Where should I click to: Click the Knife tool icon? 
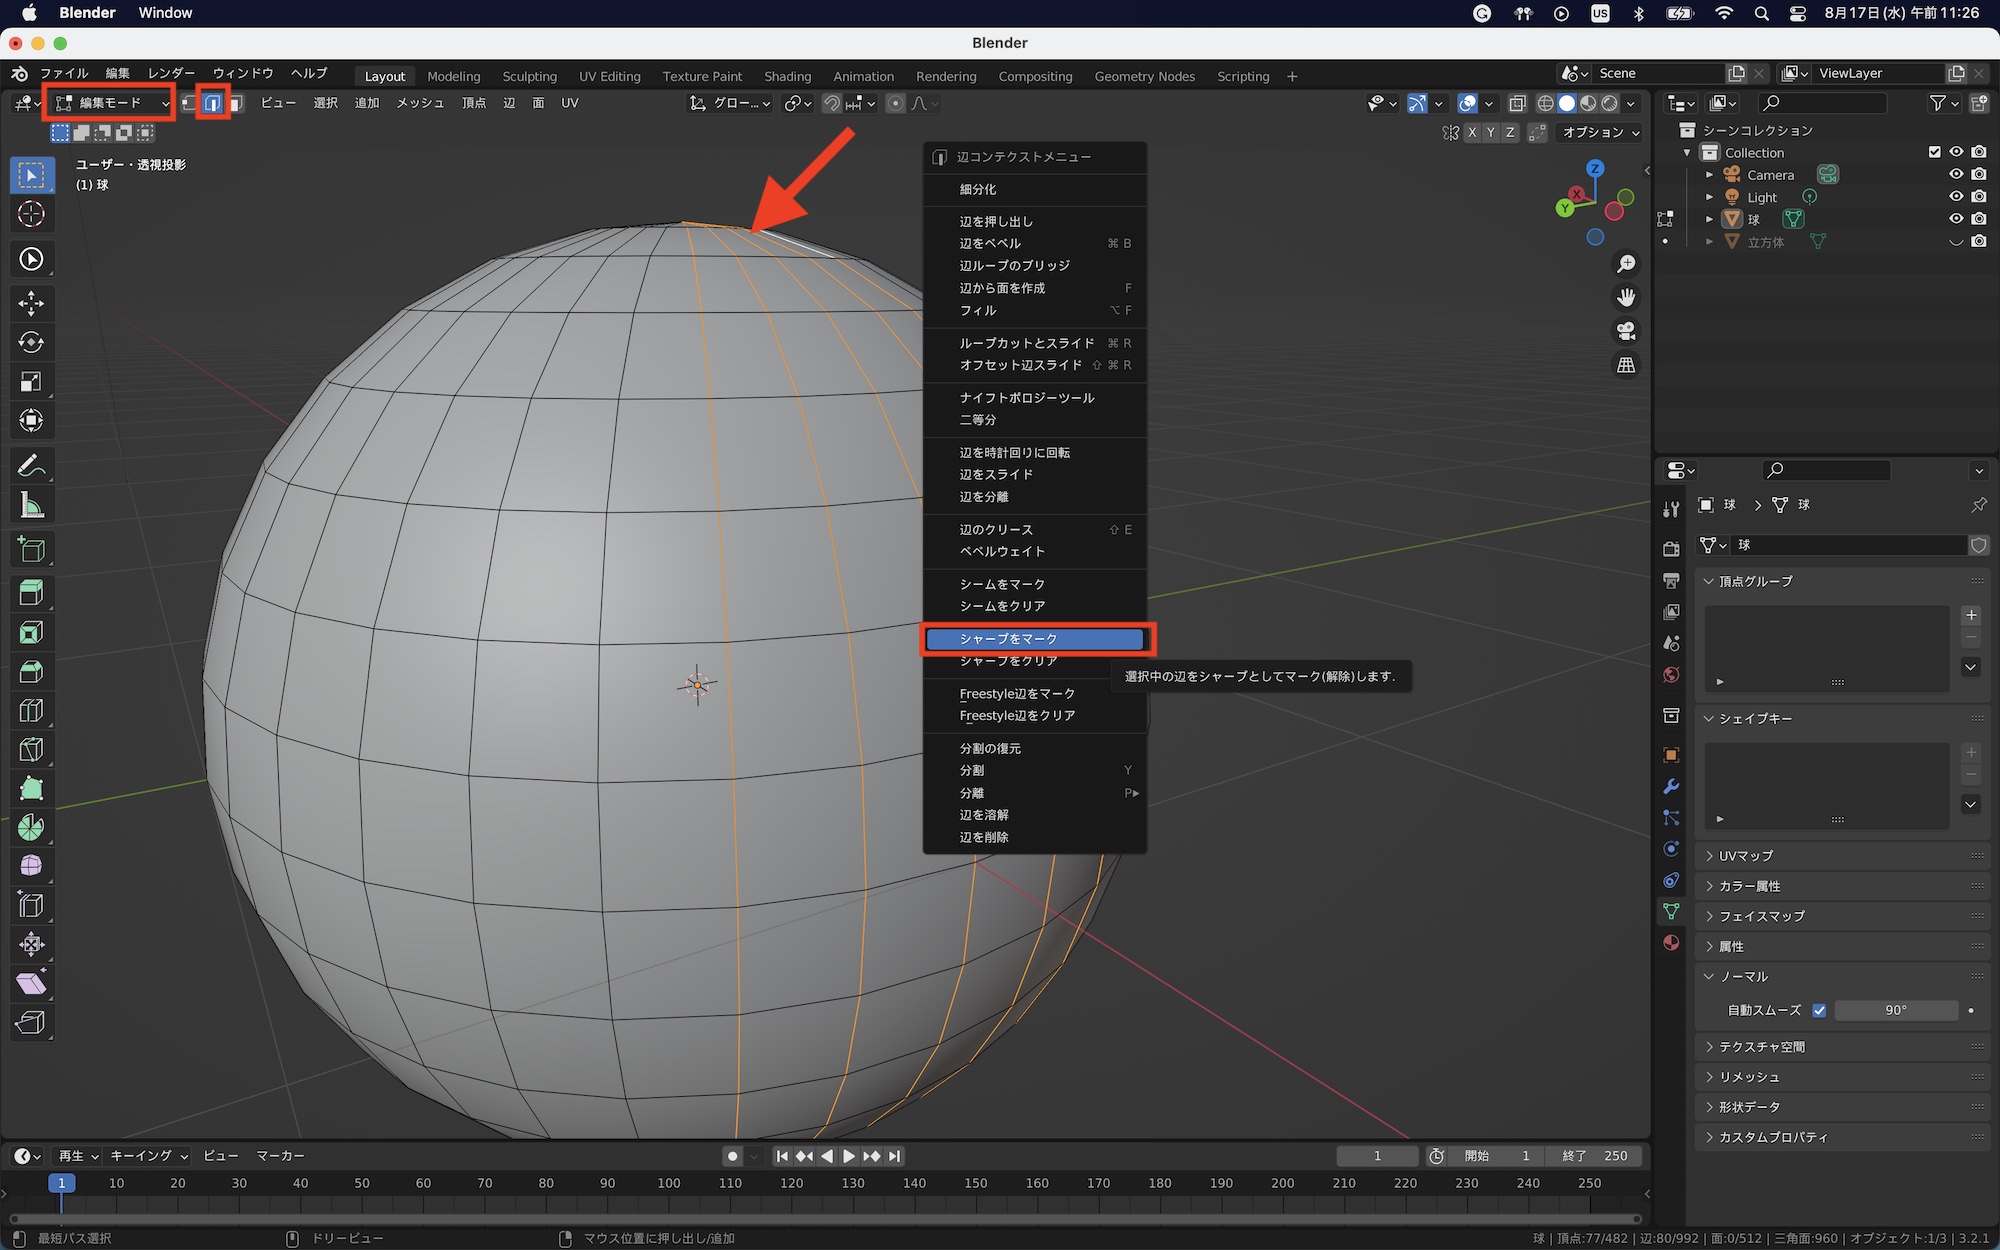(x=31, y=750)
